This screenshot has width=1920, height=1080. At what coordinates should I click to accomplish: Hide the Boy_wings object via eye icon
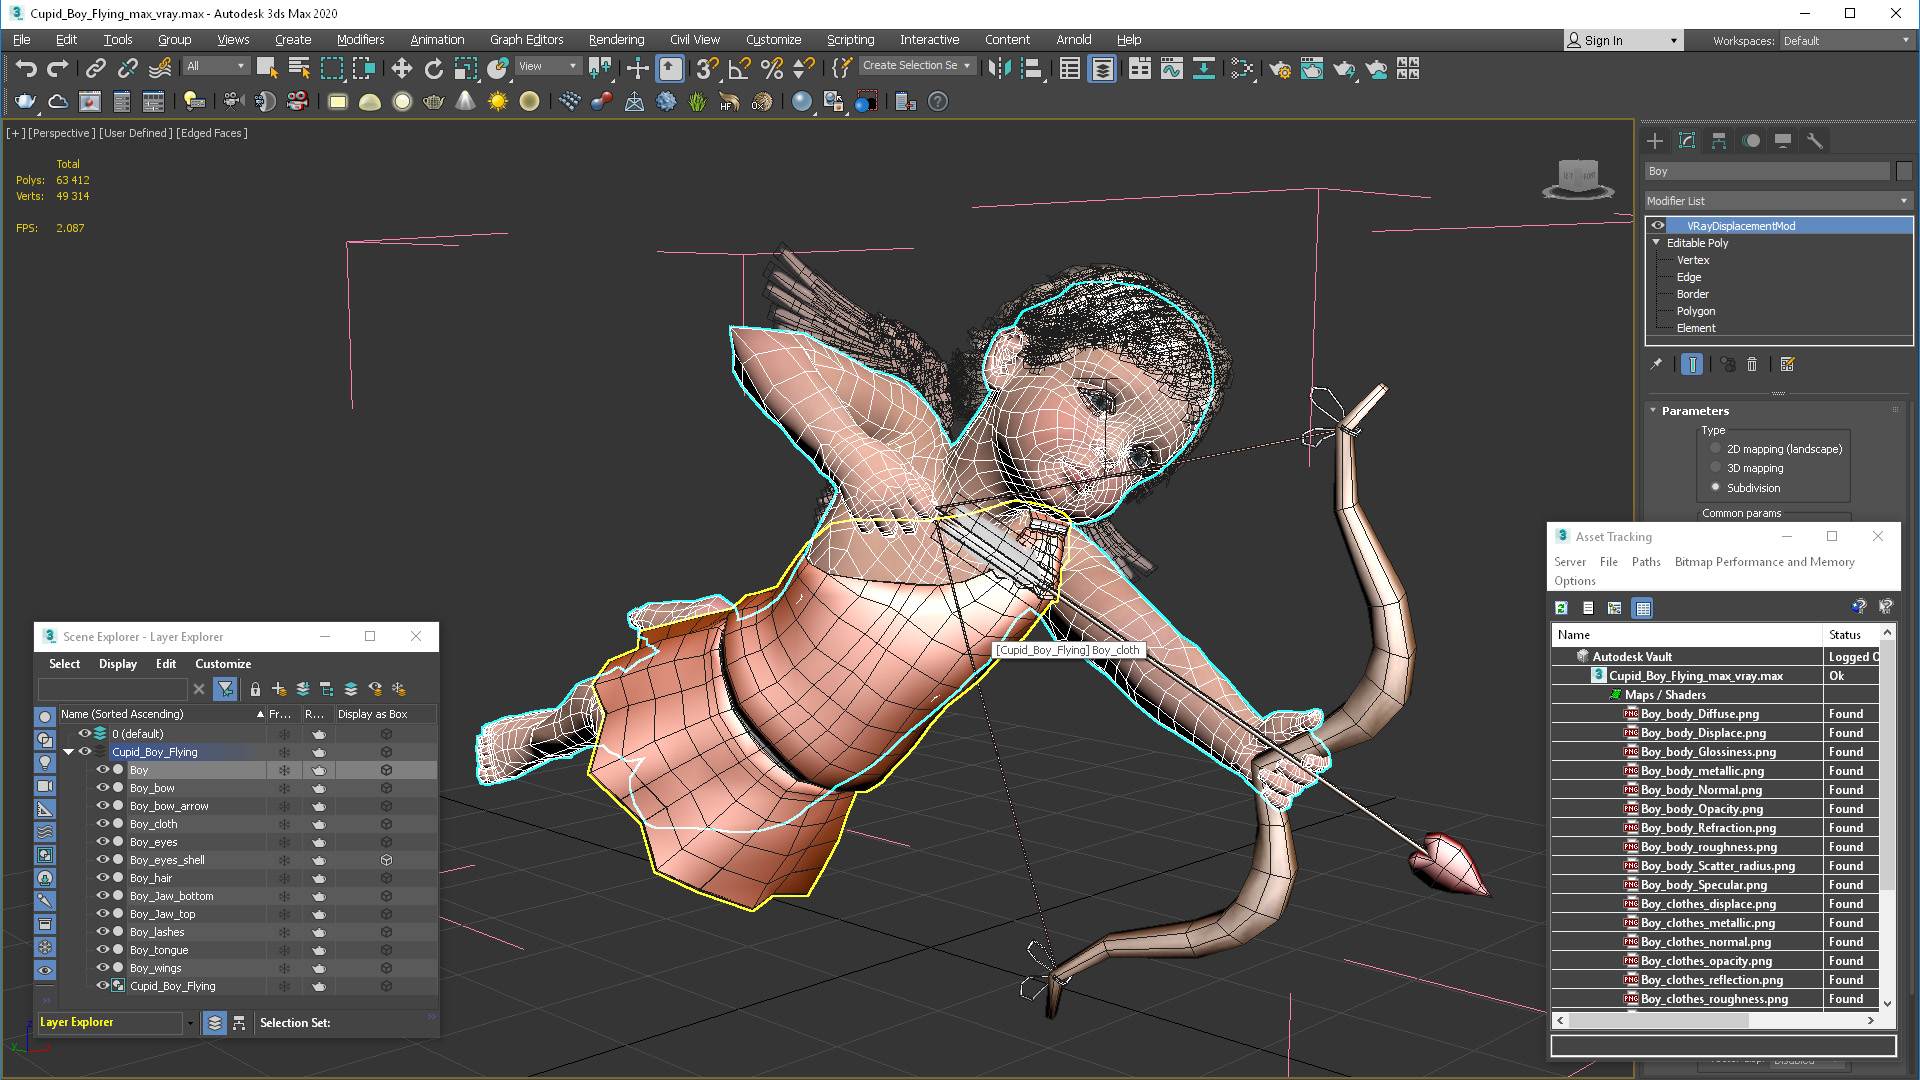coord(102,968)
